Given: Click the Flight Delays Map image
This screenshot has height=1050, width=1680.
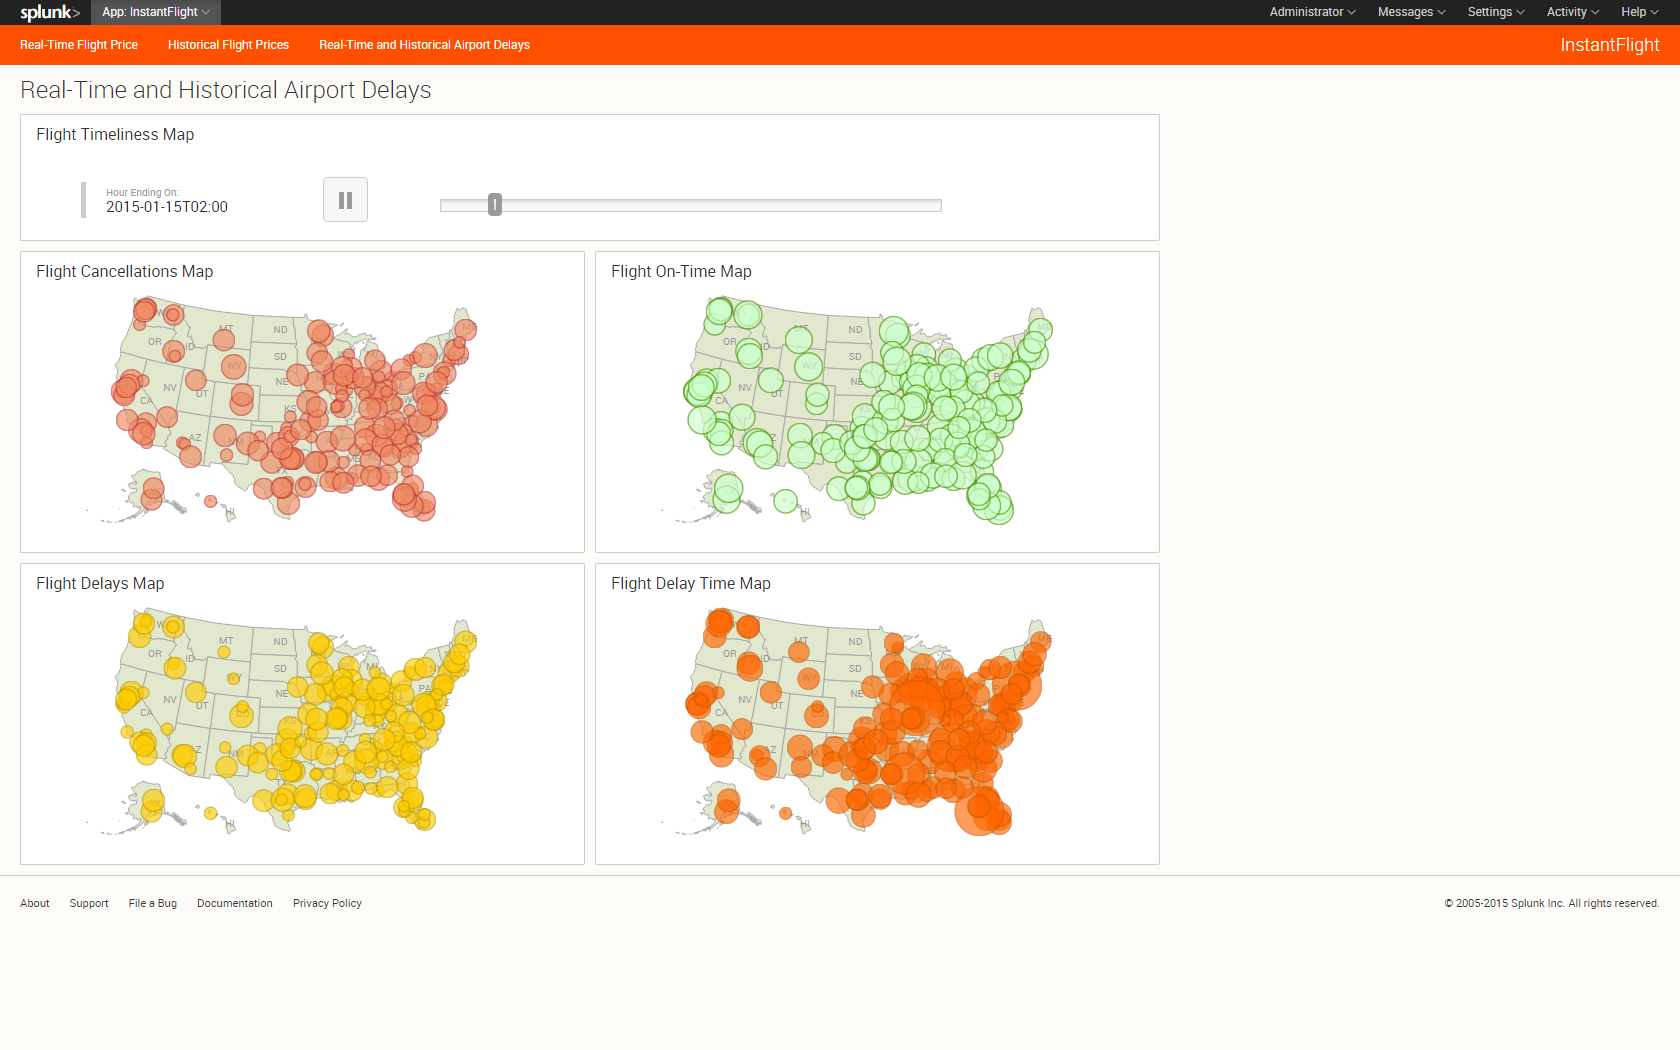Looking at the screenshot, I should 283,722.
